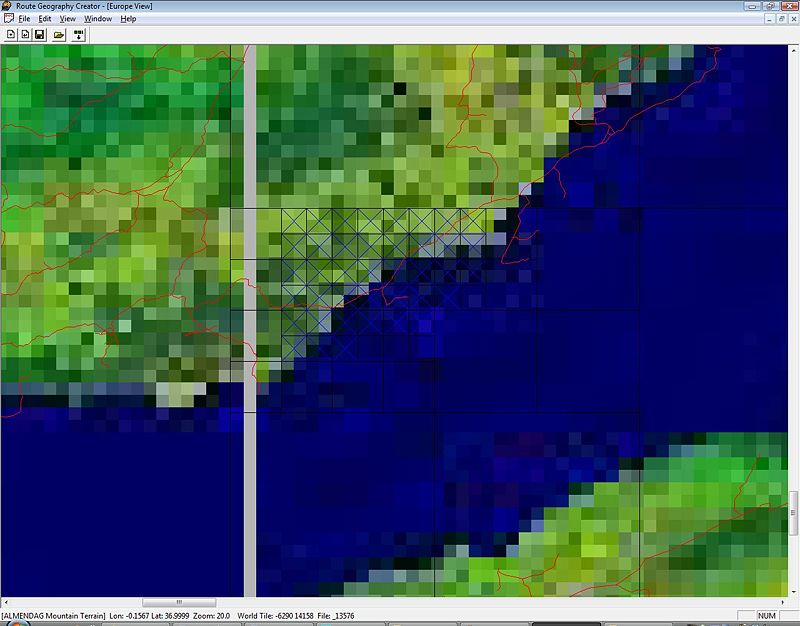Click the second page icon beside Save
This screenshot has width=800, height=626.
click(x=25, y=35)
